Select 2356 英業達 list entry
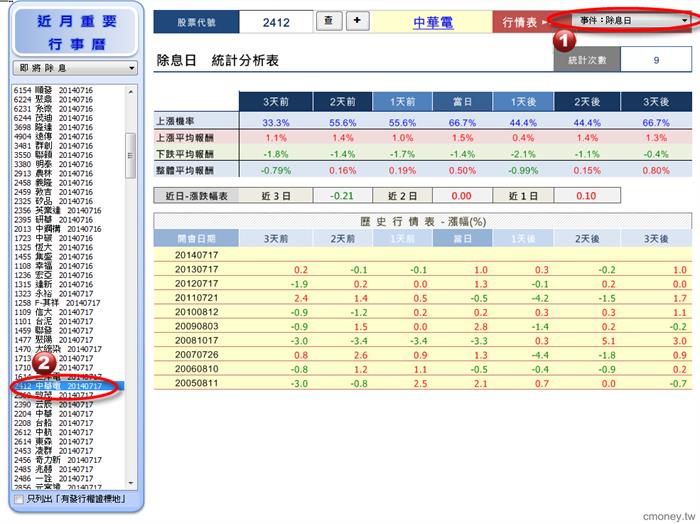This screenshot has height=524, width=700. (58, 210)
